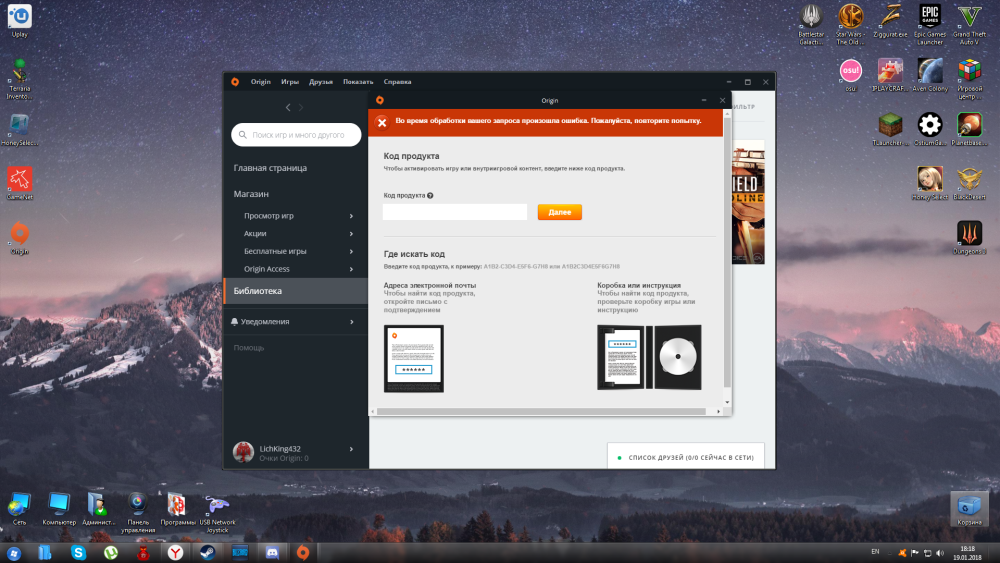Expand the Уведомления chevron
The height and width of the screenshot is (563, 1000).
(351, 322)
